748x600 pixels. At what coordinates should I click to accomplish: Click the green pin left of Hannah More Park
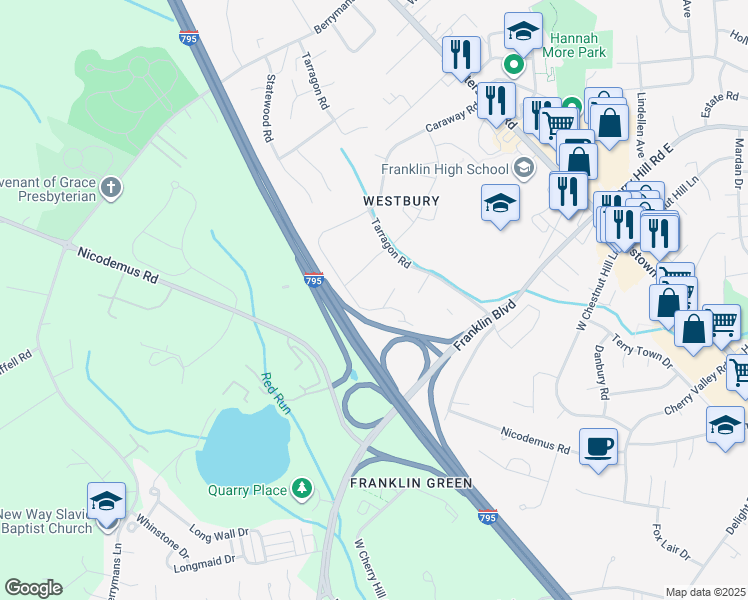pos(514,65)
